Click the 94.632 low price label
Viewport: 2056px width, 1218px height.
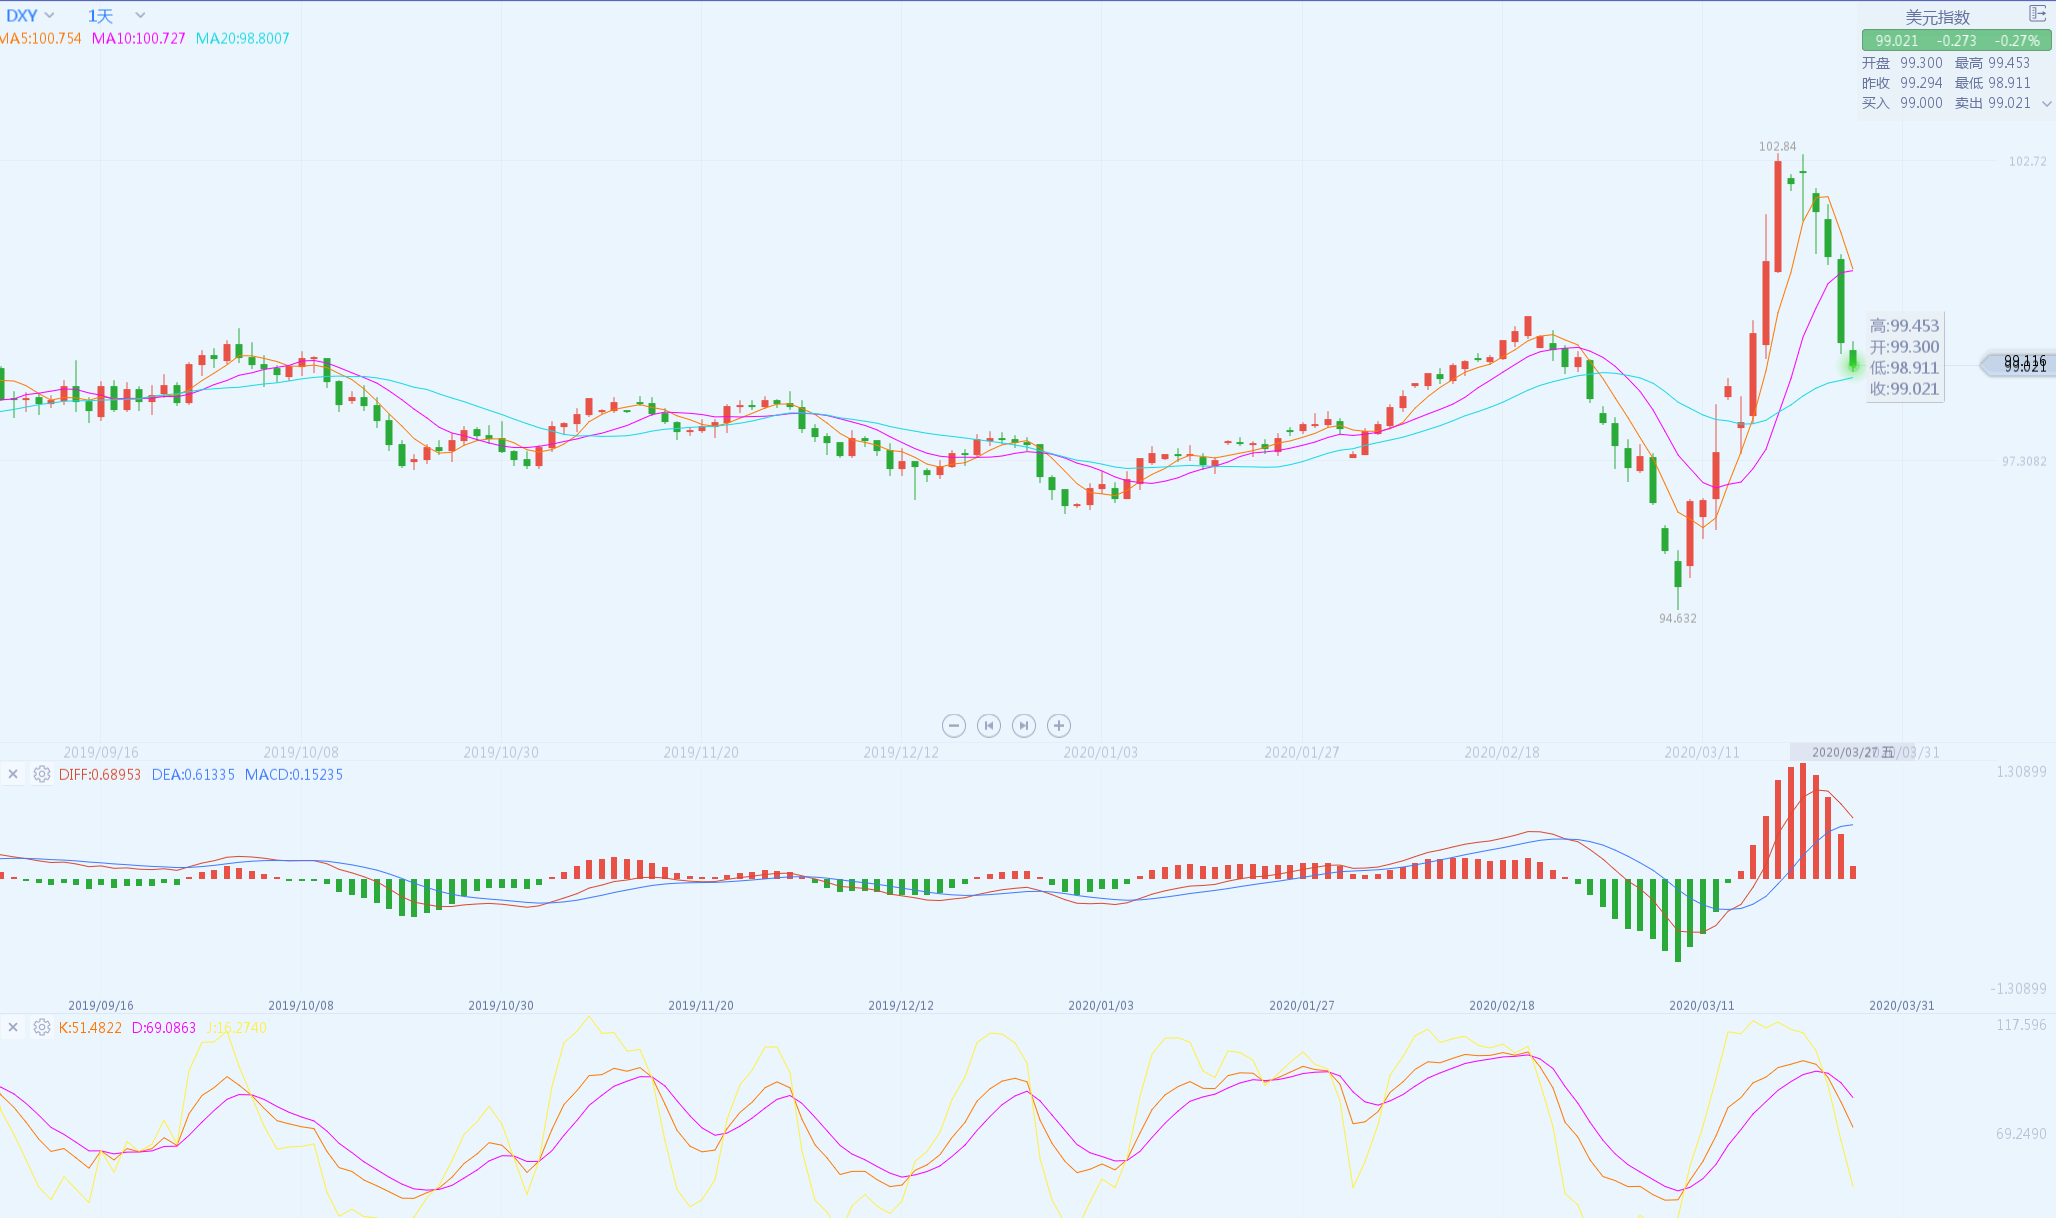pos(1678,619)
